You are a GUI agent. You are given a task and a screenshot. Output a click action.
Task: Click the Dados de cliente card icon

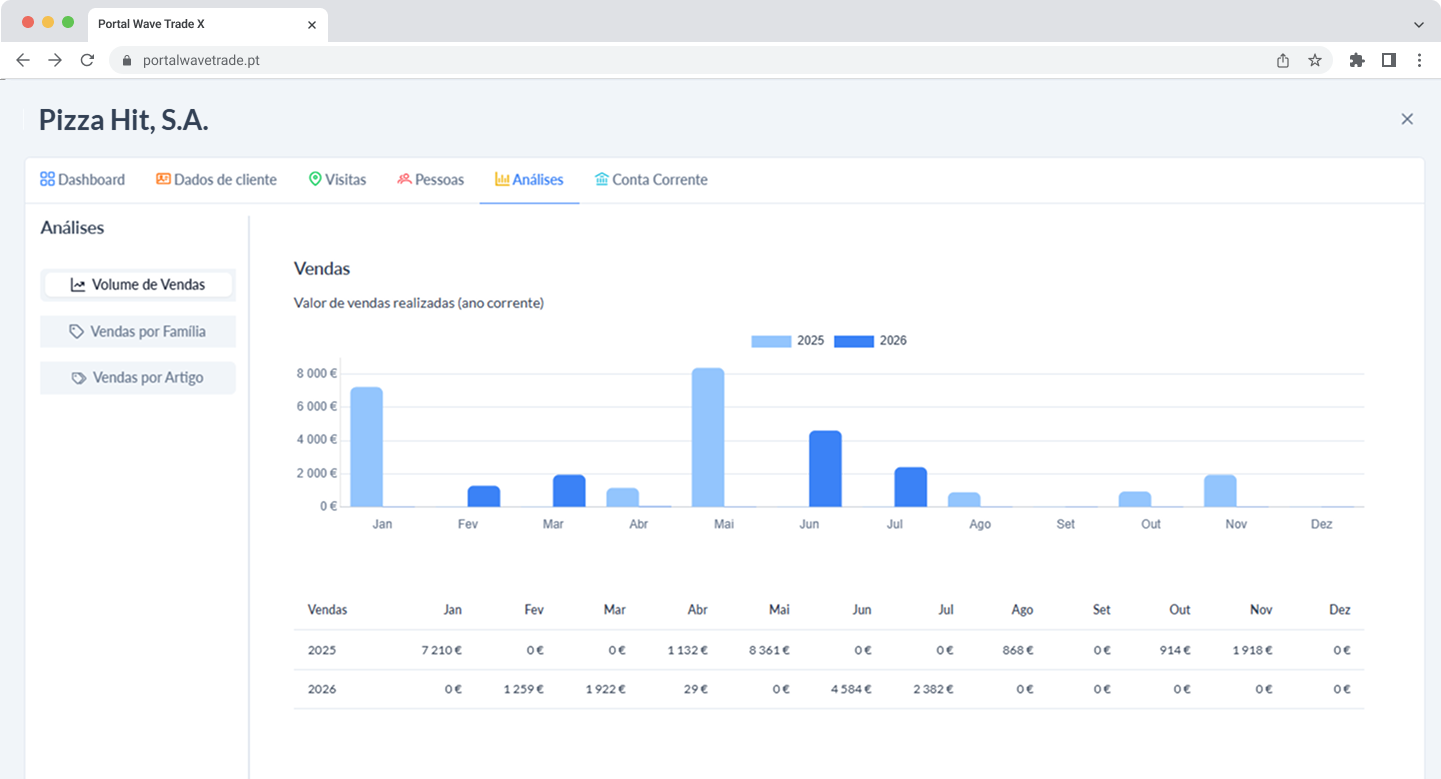163,179
